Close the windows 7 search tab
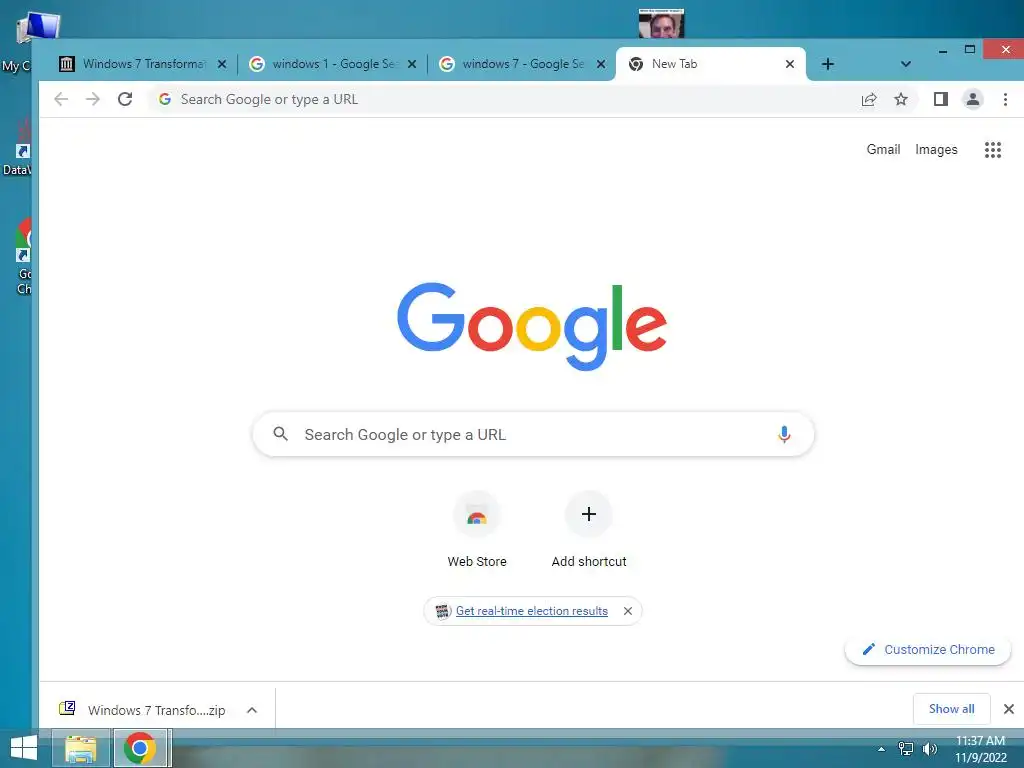 click(601, 64)
